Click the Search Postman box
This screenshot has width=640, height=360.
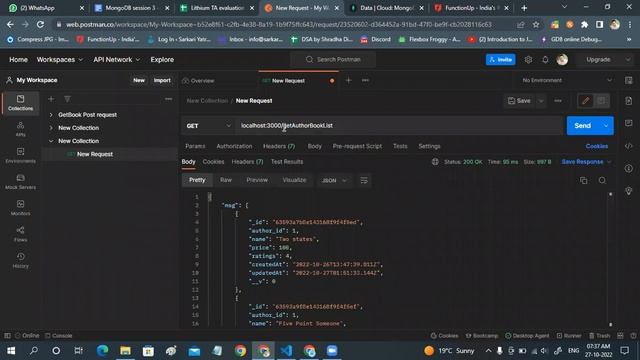pyautogui.click(x=333, y=60)
